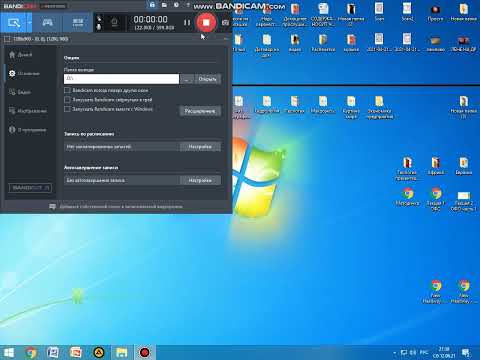Open File Explorer from the taskbar
The height and width of the screenshot is (360, 480).
[121, 353]
